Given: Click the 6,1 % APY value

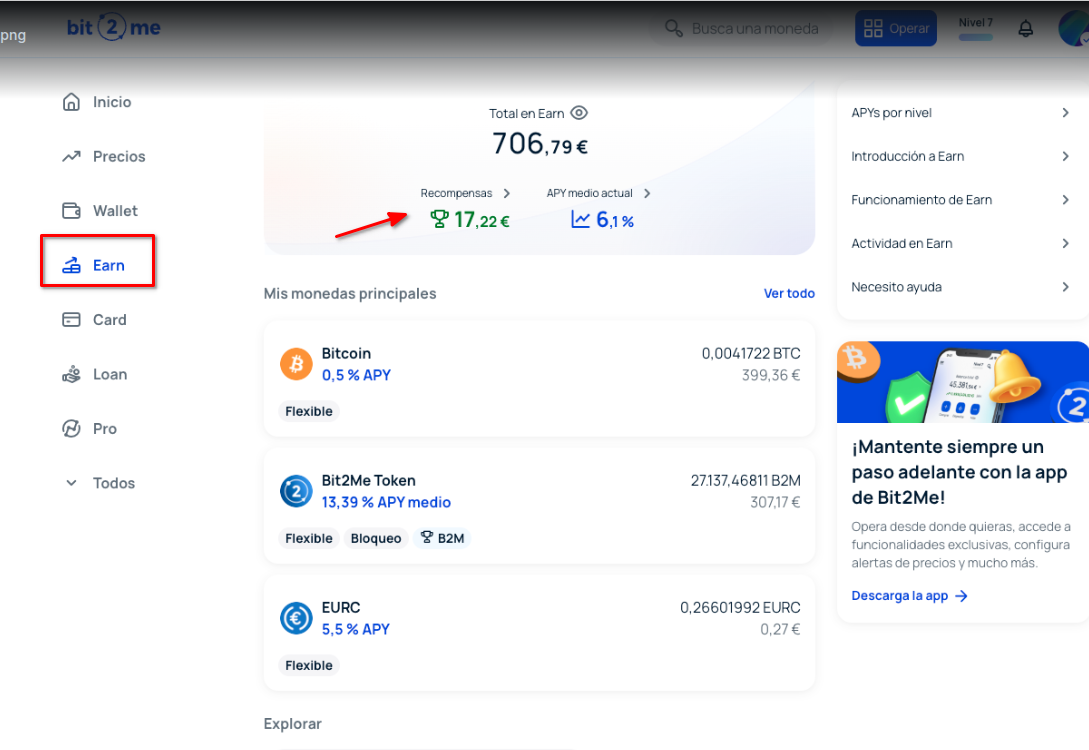Looking at the screenshot, I should coord(615,220).
